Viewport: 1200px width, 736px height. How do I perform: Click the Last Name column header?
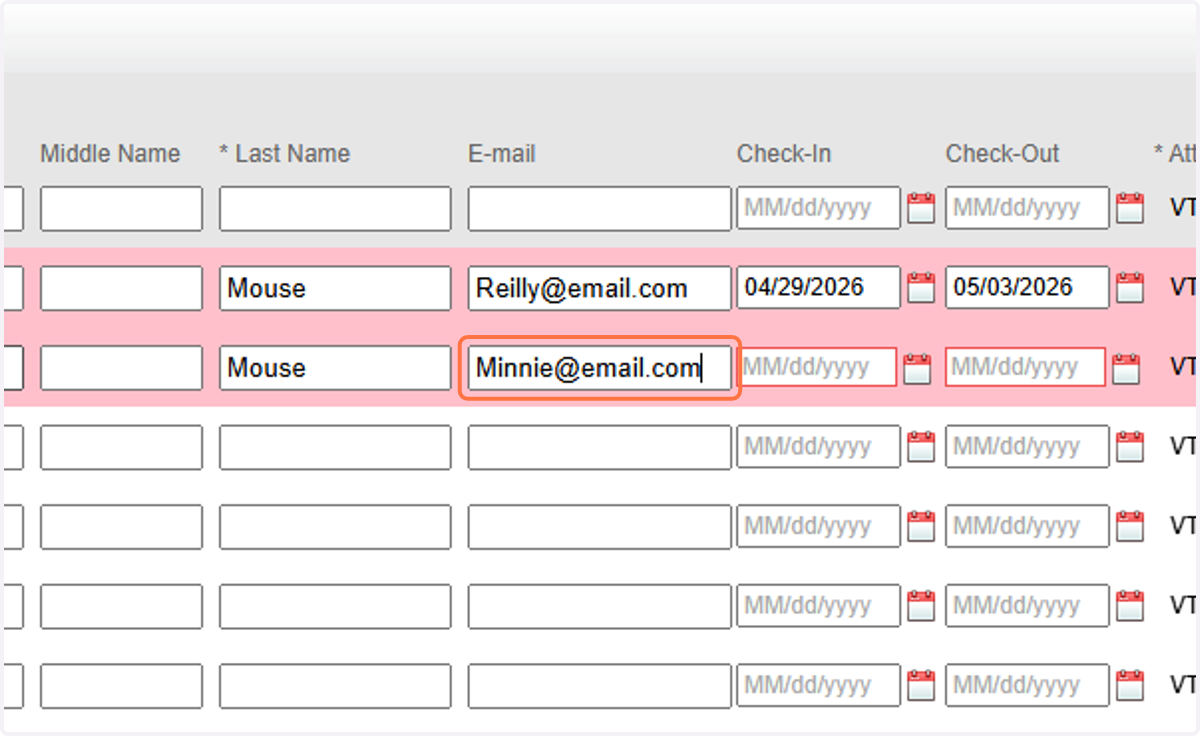pos(285,154)
